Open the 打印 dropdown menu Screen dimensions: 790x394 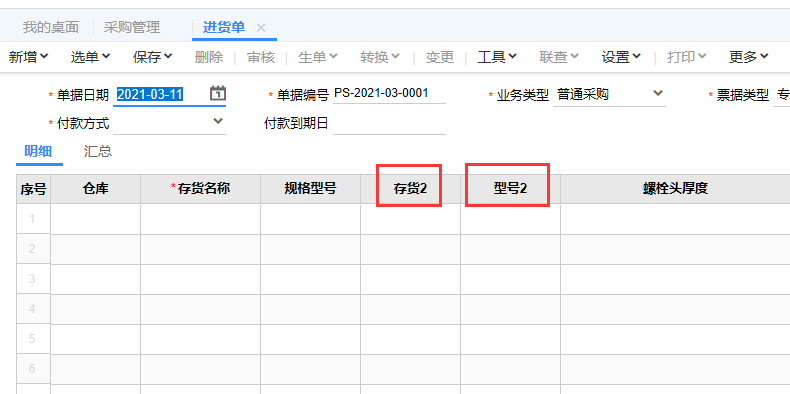coord(687,57)
